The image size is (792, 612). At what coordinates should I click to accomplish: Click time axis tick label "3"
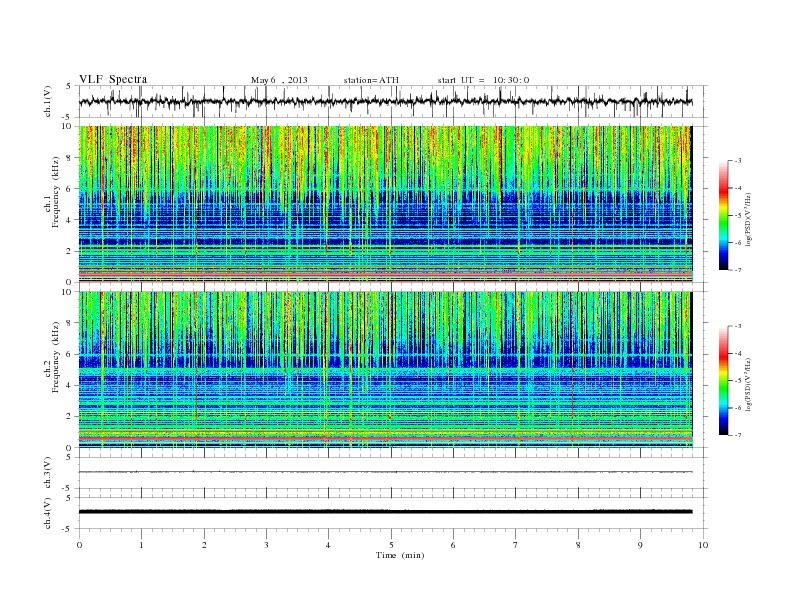click(266, 545)
